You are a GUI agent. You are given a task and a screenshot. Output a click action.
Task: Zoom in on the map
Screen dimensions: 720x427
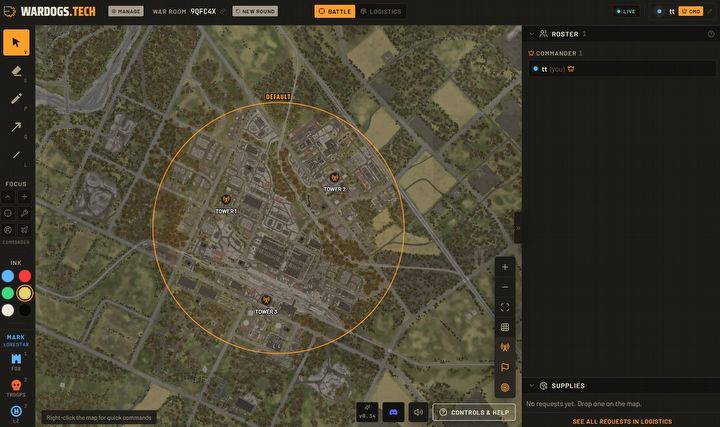tap(505, 267)
